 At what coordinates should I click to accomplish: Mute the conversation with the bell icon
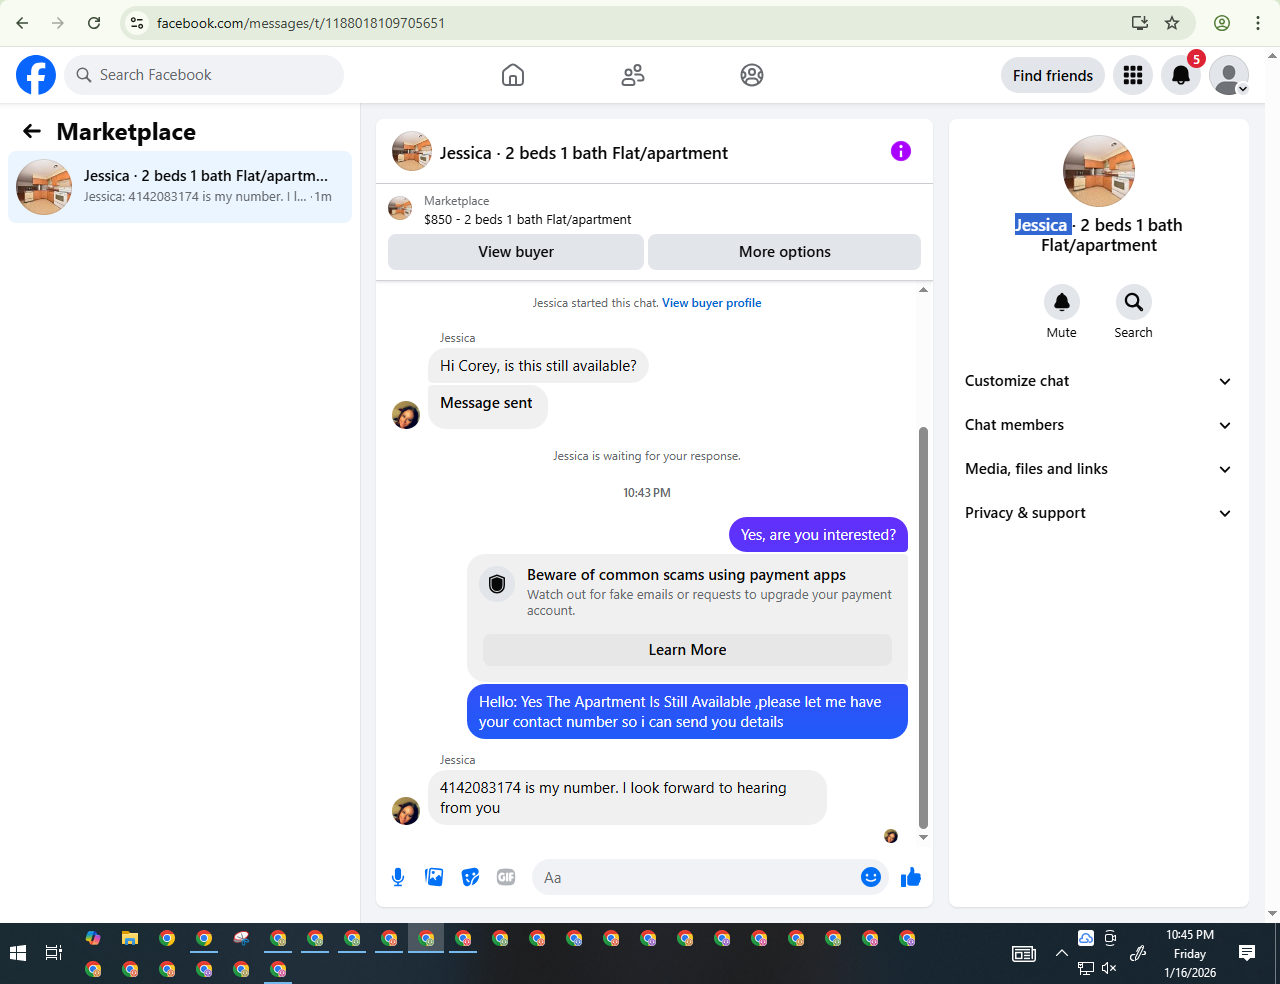coord(1062,302)
